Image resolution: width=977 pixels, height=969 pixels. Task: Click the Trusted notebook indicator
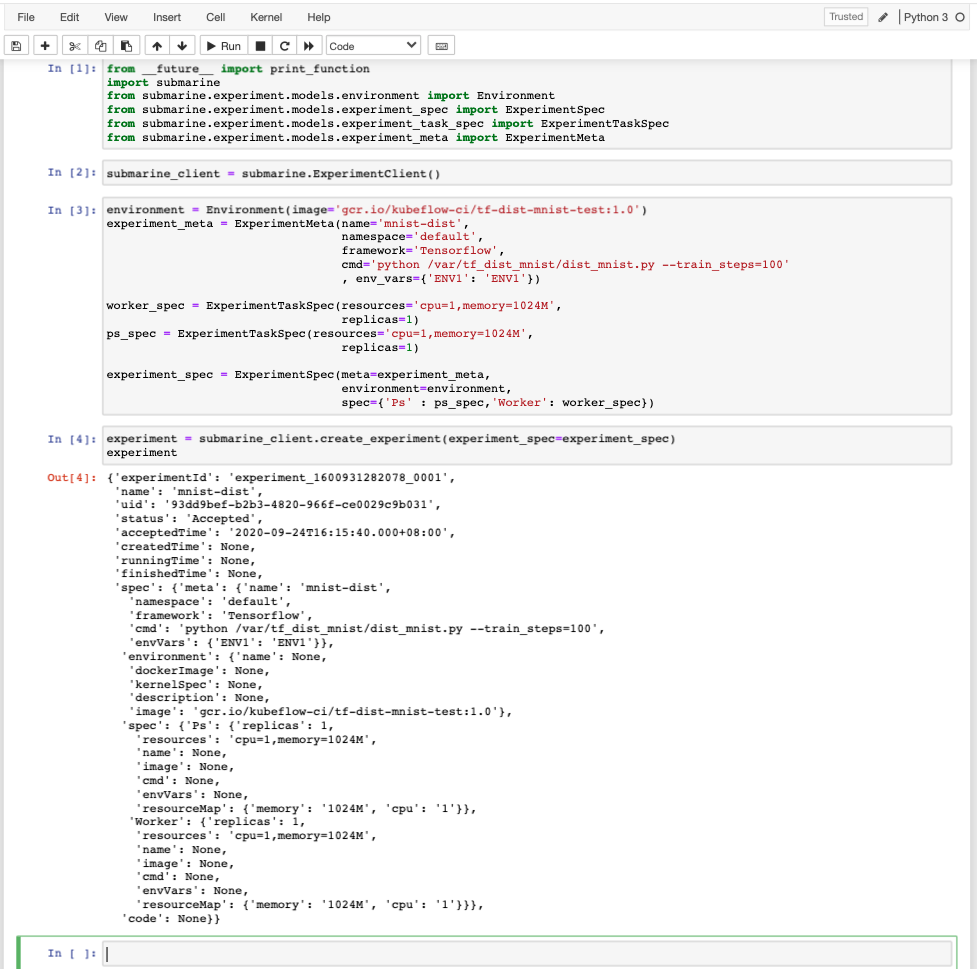[846, 17]
